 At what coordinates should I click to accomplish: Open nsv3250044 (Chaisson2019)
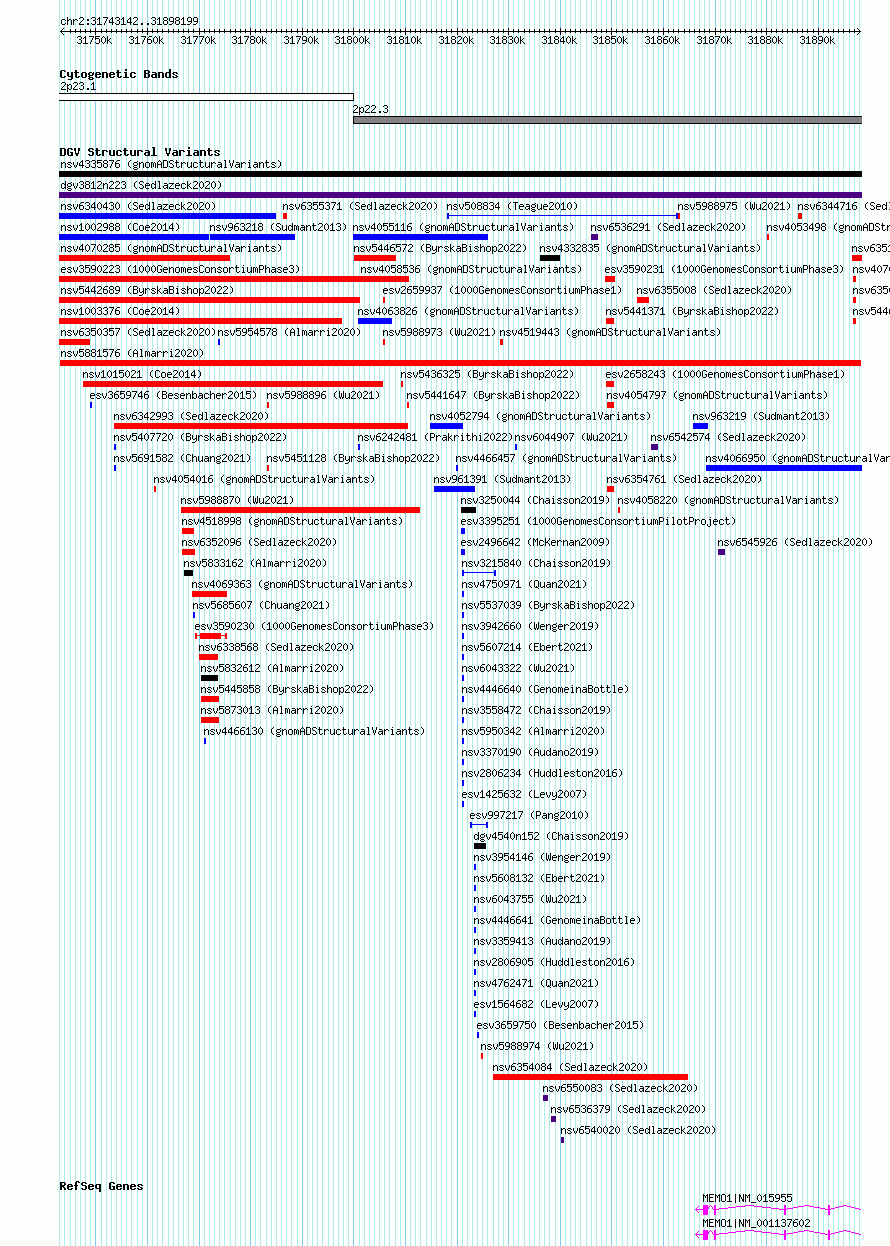click(x=535, y=500)
